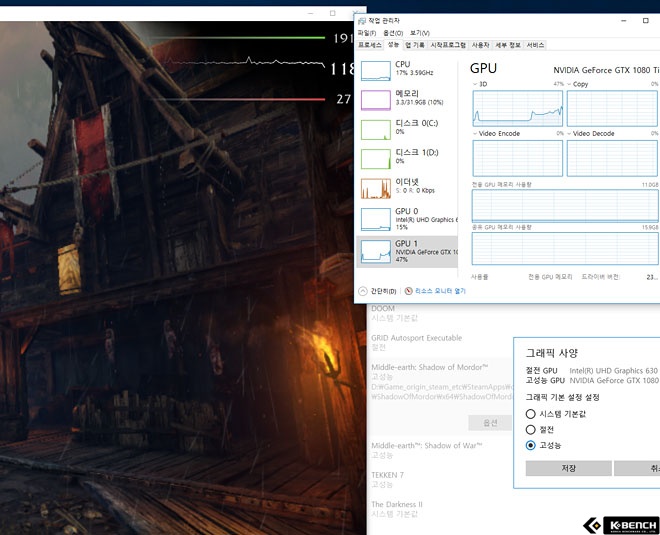Select the 이더넷 performance item
660x535 pixels.
pos(407,188)
